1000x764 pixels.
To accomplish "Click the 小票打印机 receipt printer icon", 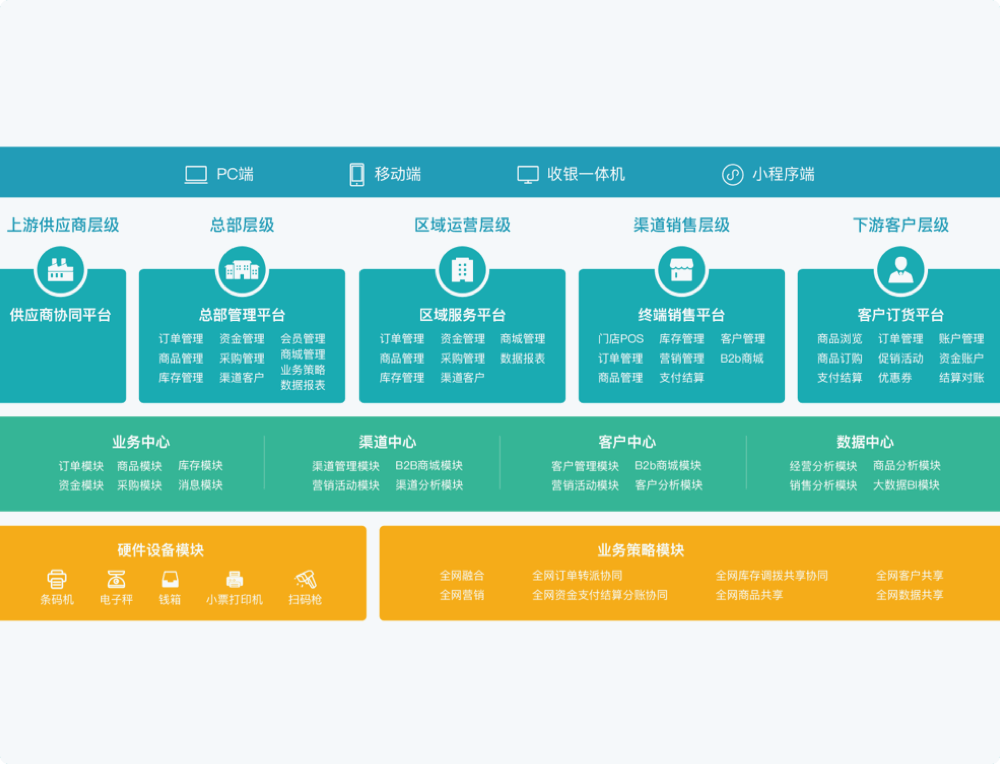I will click(235, 579).
